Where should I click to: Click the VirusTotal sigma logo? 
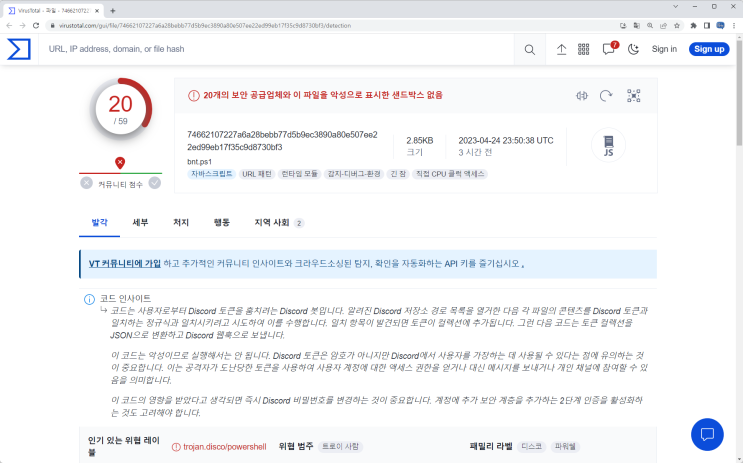(19, 49)
